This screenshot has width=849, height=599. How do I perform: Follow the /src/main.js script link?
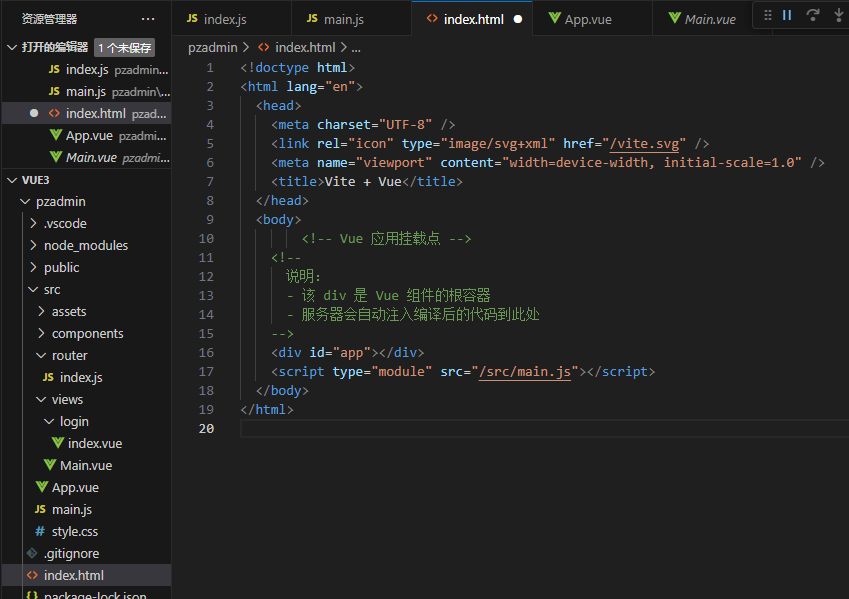click(x=525, y=372)
